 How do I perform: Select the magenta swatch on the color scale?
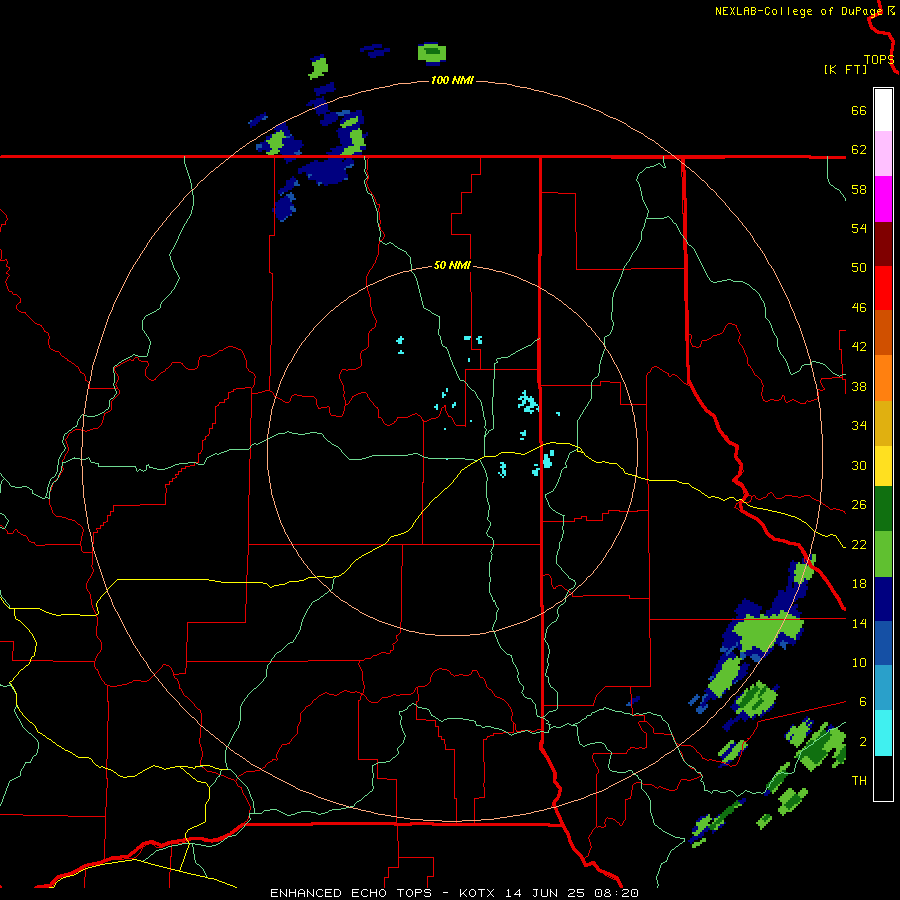(883, 199)
